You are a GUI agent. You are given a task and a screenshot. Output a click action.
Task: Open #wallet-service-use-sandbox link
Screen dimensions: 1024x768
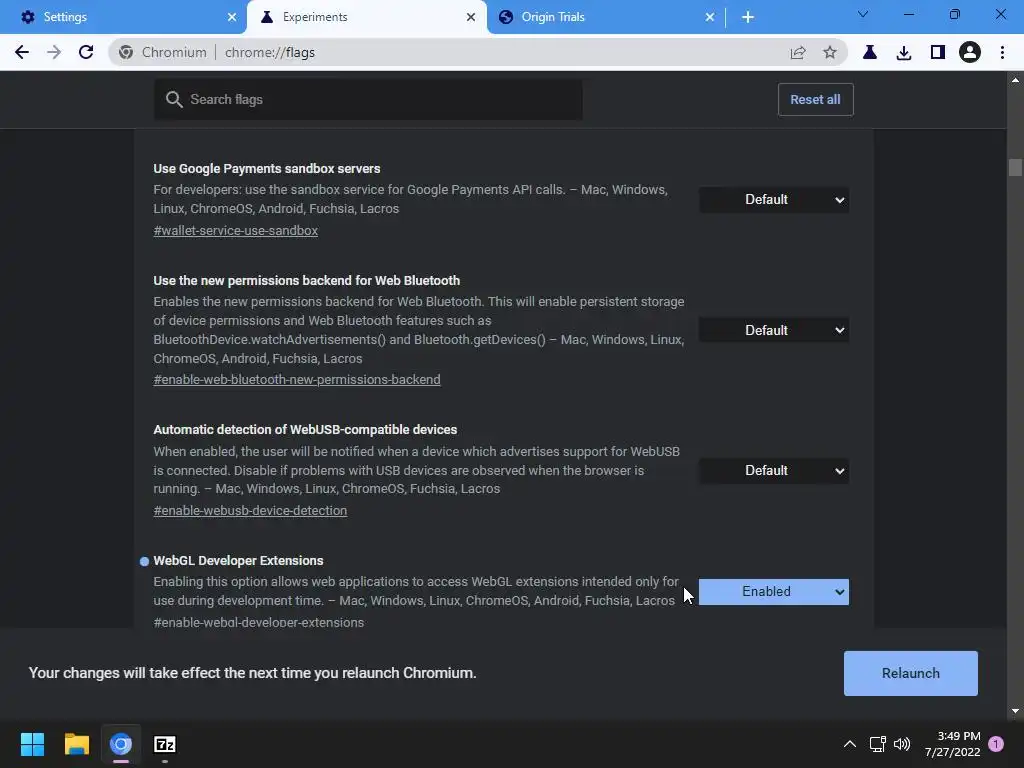236,231
